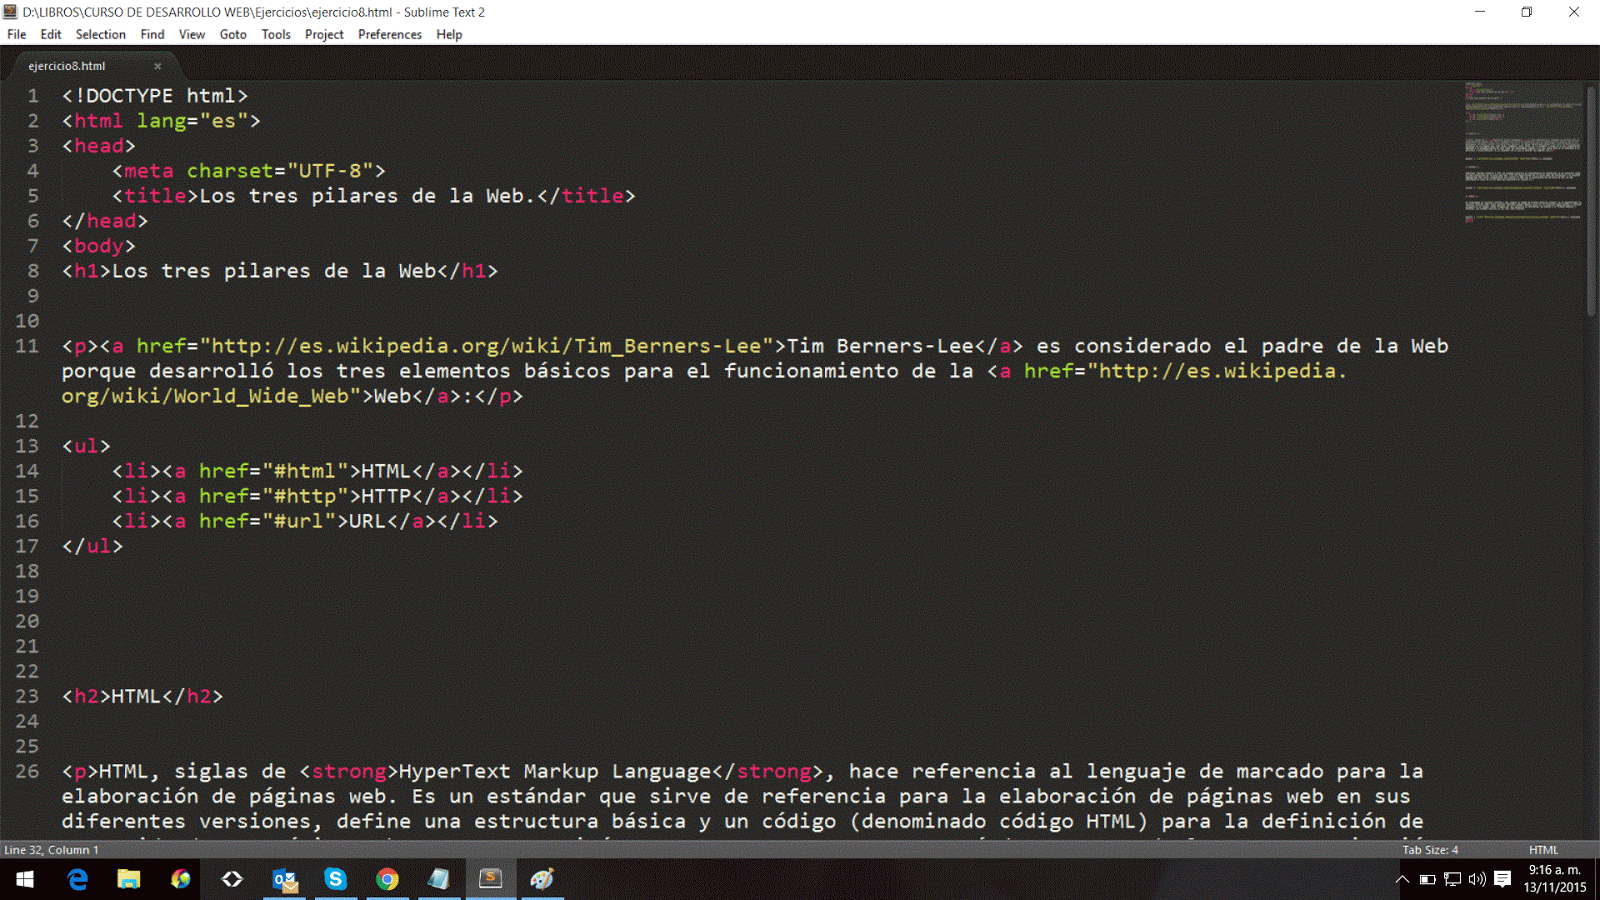The height and width of the screenshot is (900, 1600).
Task: Open the Project menu
Action: click(x=324, y=34)
